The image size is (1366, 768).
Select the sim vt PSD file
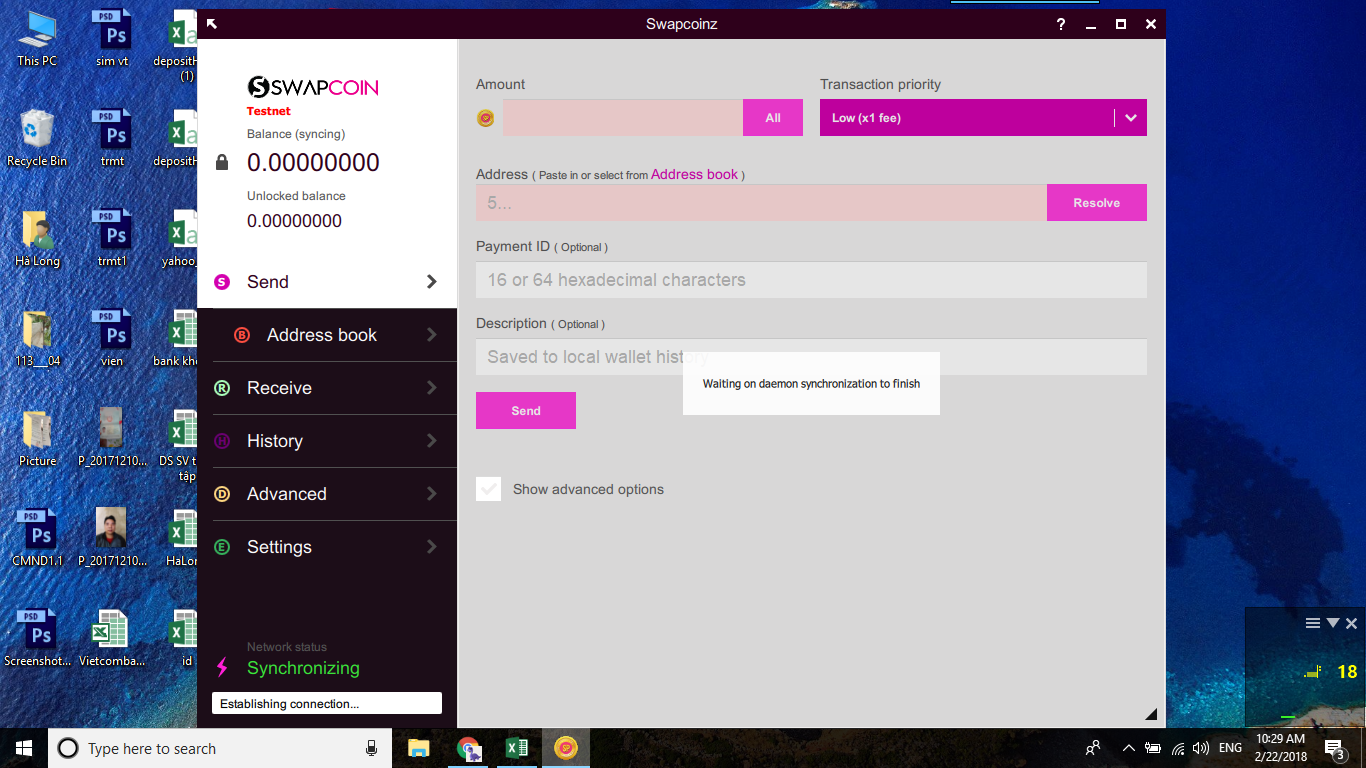[x=112, y=38]
